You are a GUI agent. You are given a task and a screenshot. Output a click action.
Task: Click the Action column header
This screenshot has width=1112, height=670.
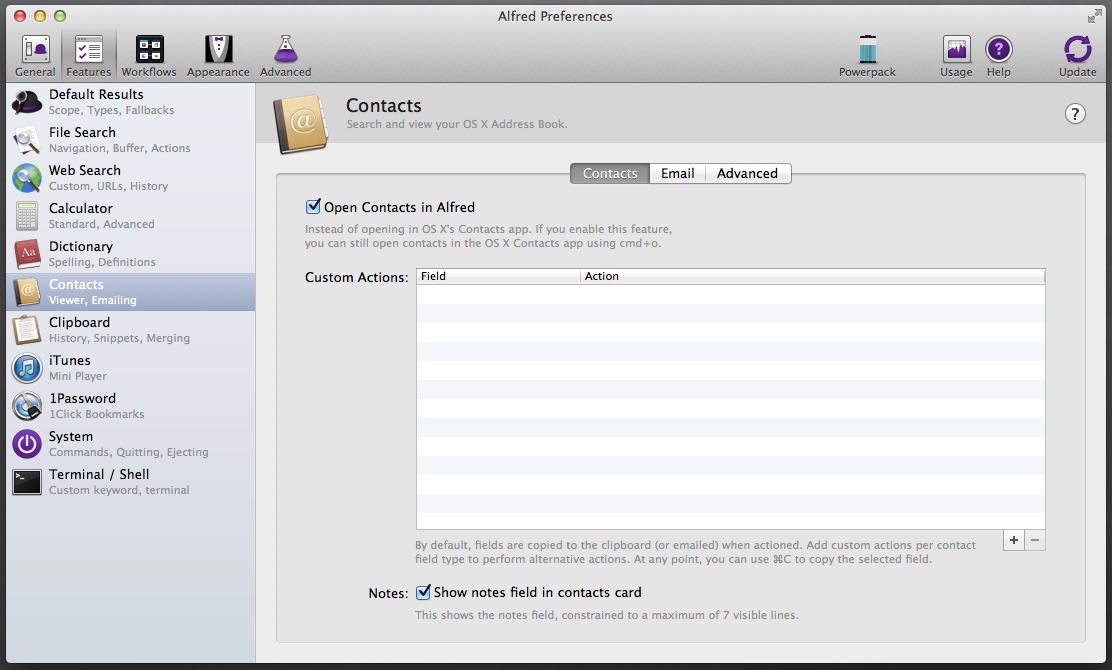click(x=813, y=276)
